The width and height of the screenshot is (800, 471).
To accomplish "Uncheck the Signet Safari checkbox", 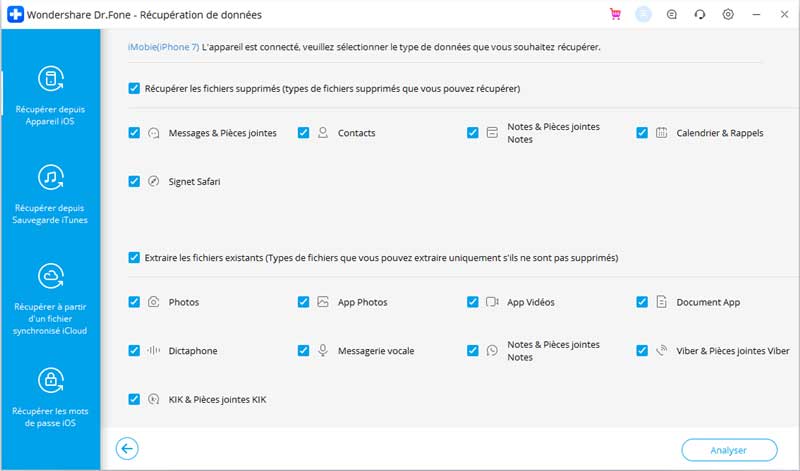I will [x=134, y=181].
